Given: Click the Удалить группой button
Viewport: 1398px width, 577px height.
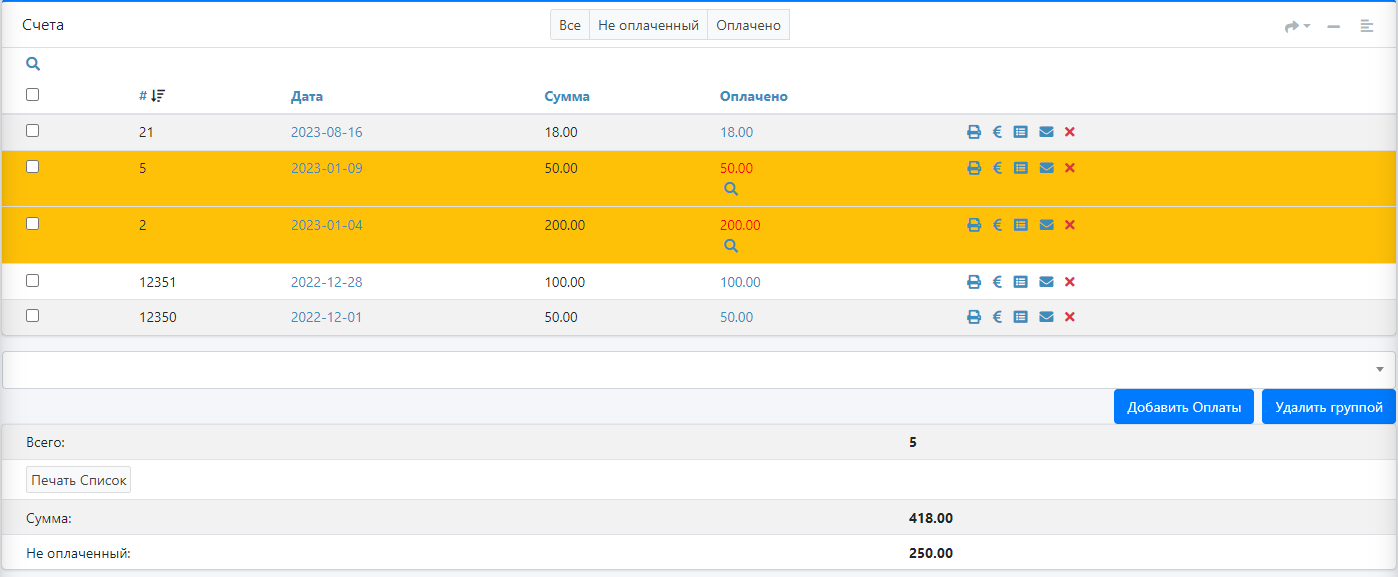Looking at the screenshot, I should coord(1328,407).
